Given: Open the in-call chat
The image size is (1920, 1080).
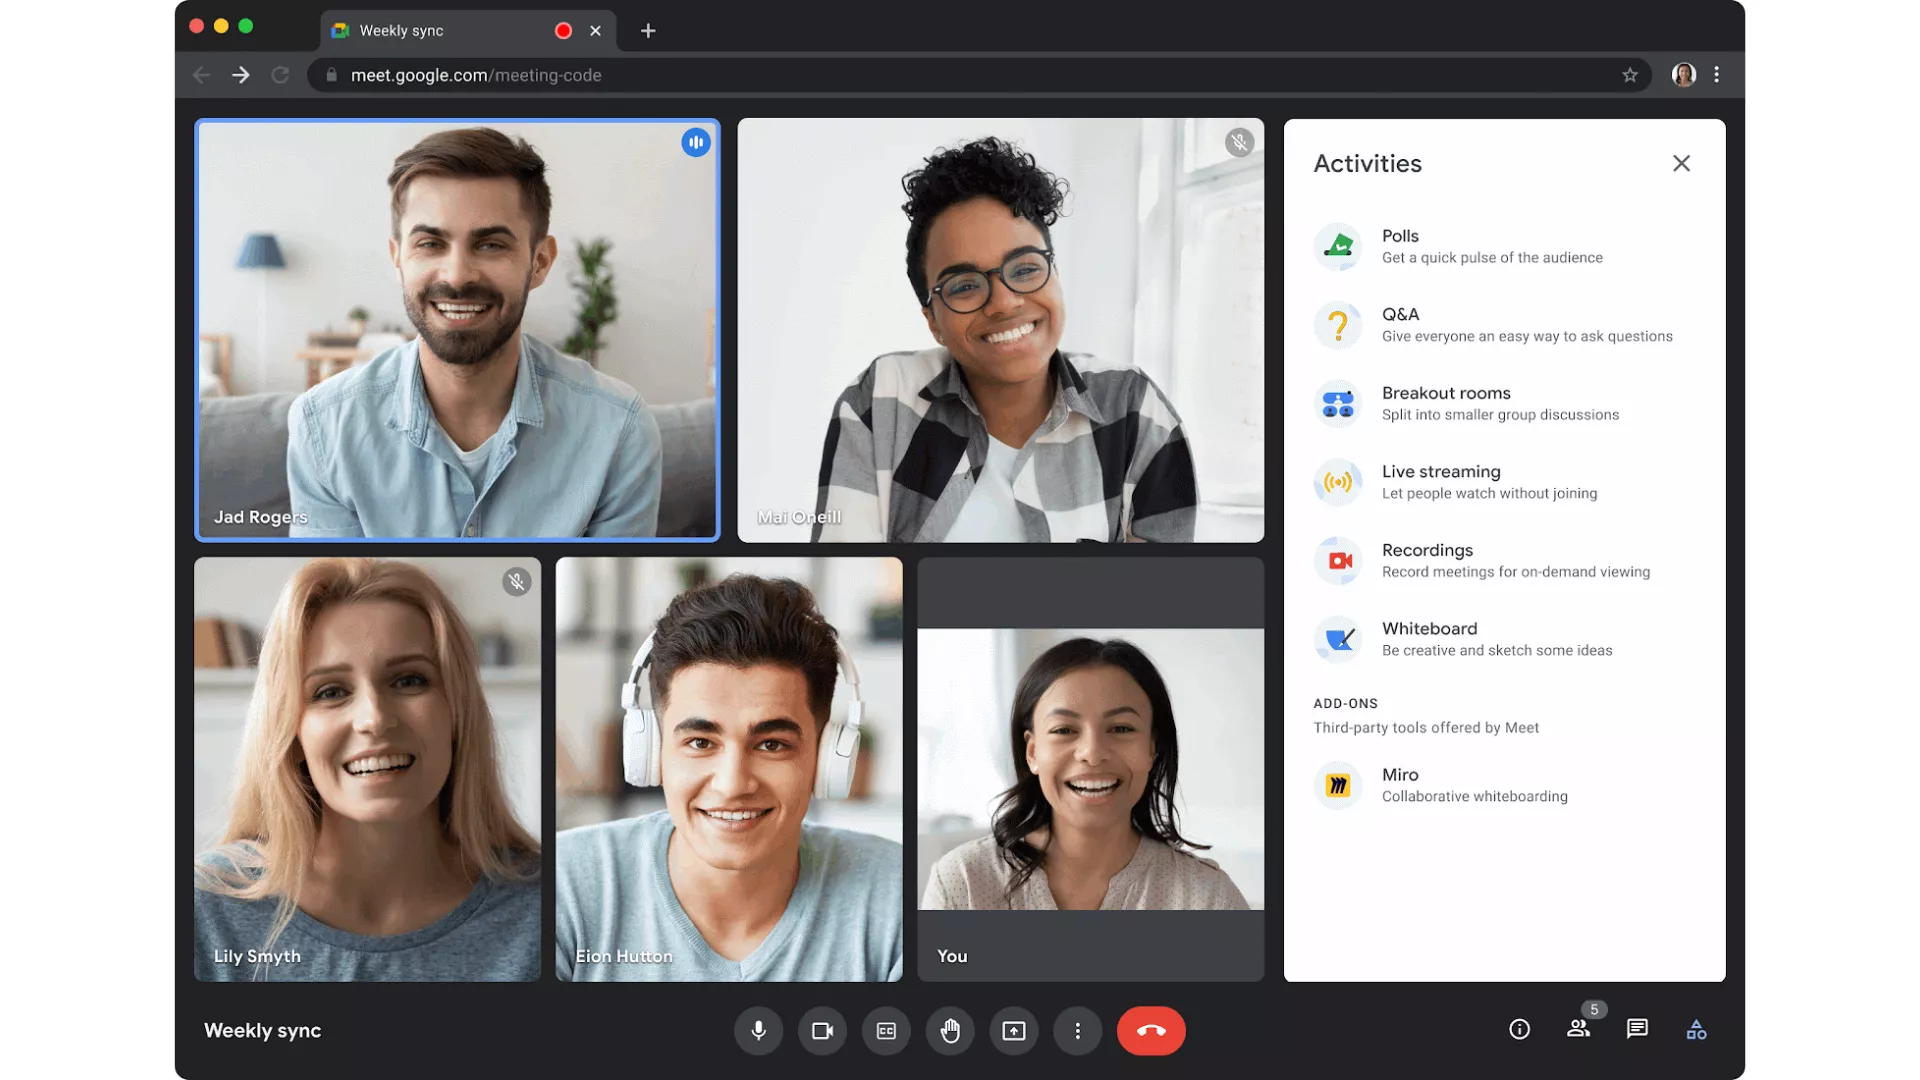Looking at the screenshot, I should click(x=1637, y=1029).
